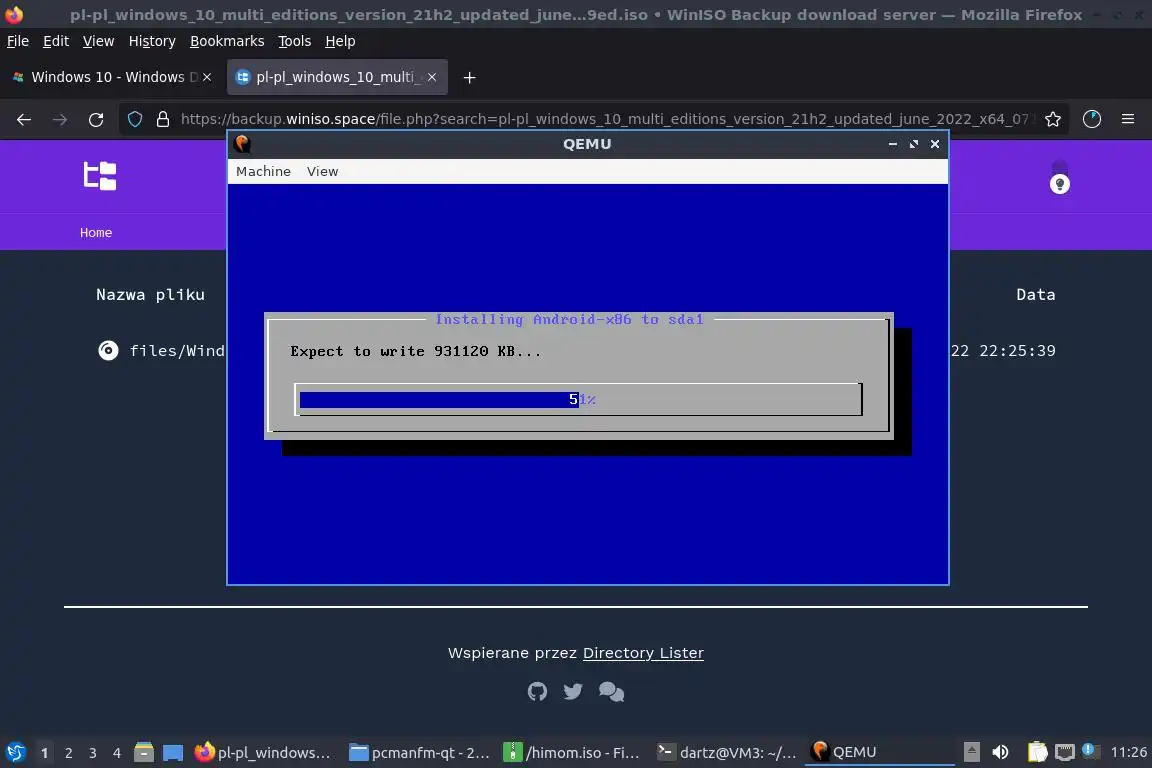Viewport: 1152px width, 768px height.
Task: Switch to pcmanfm-qt taskbar entry
Action: pyautogui.click(x=419, y=753)
